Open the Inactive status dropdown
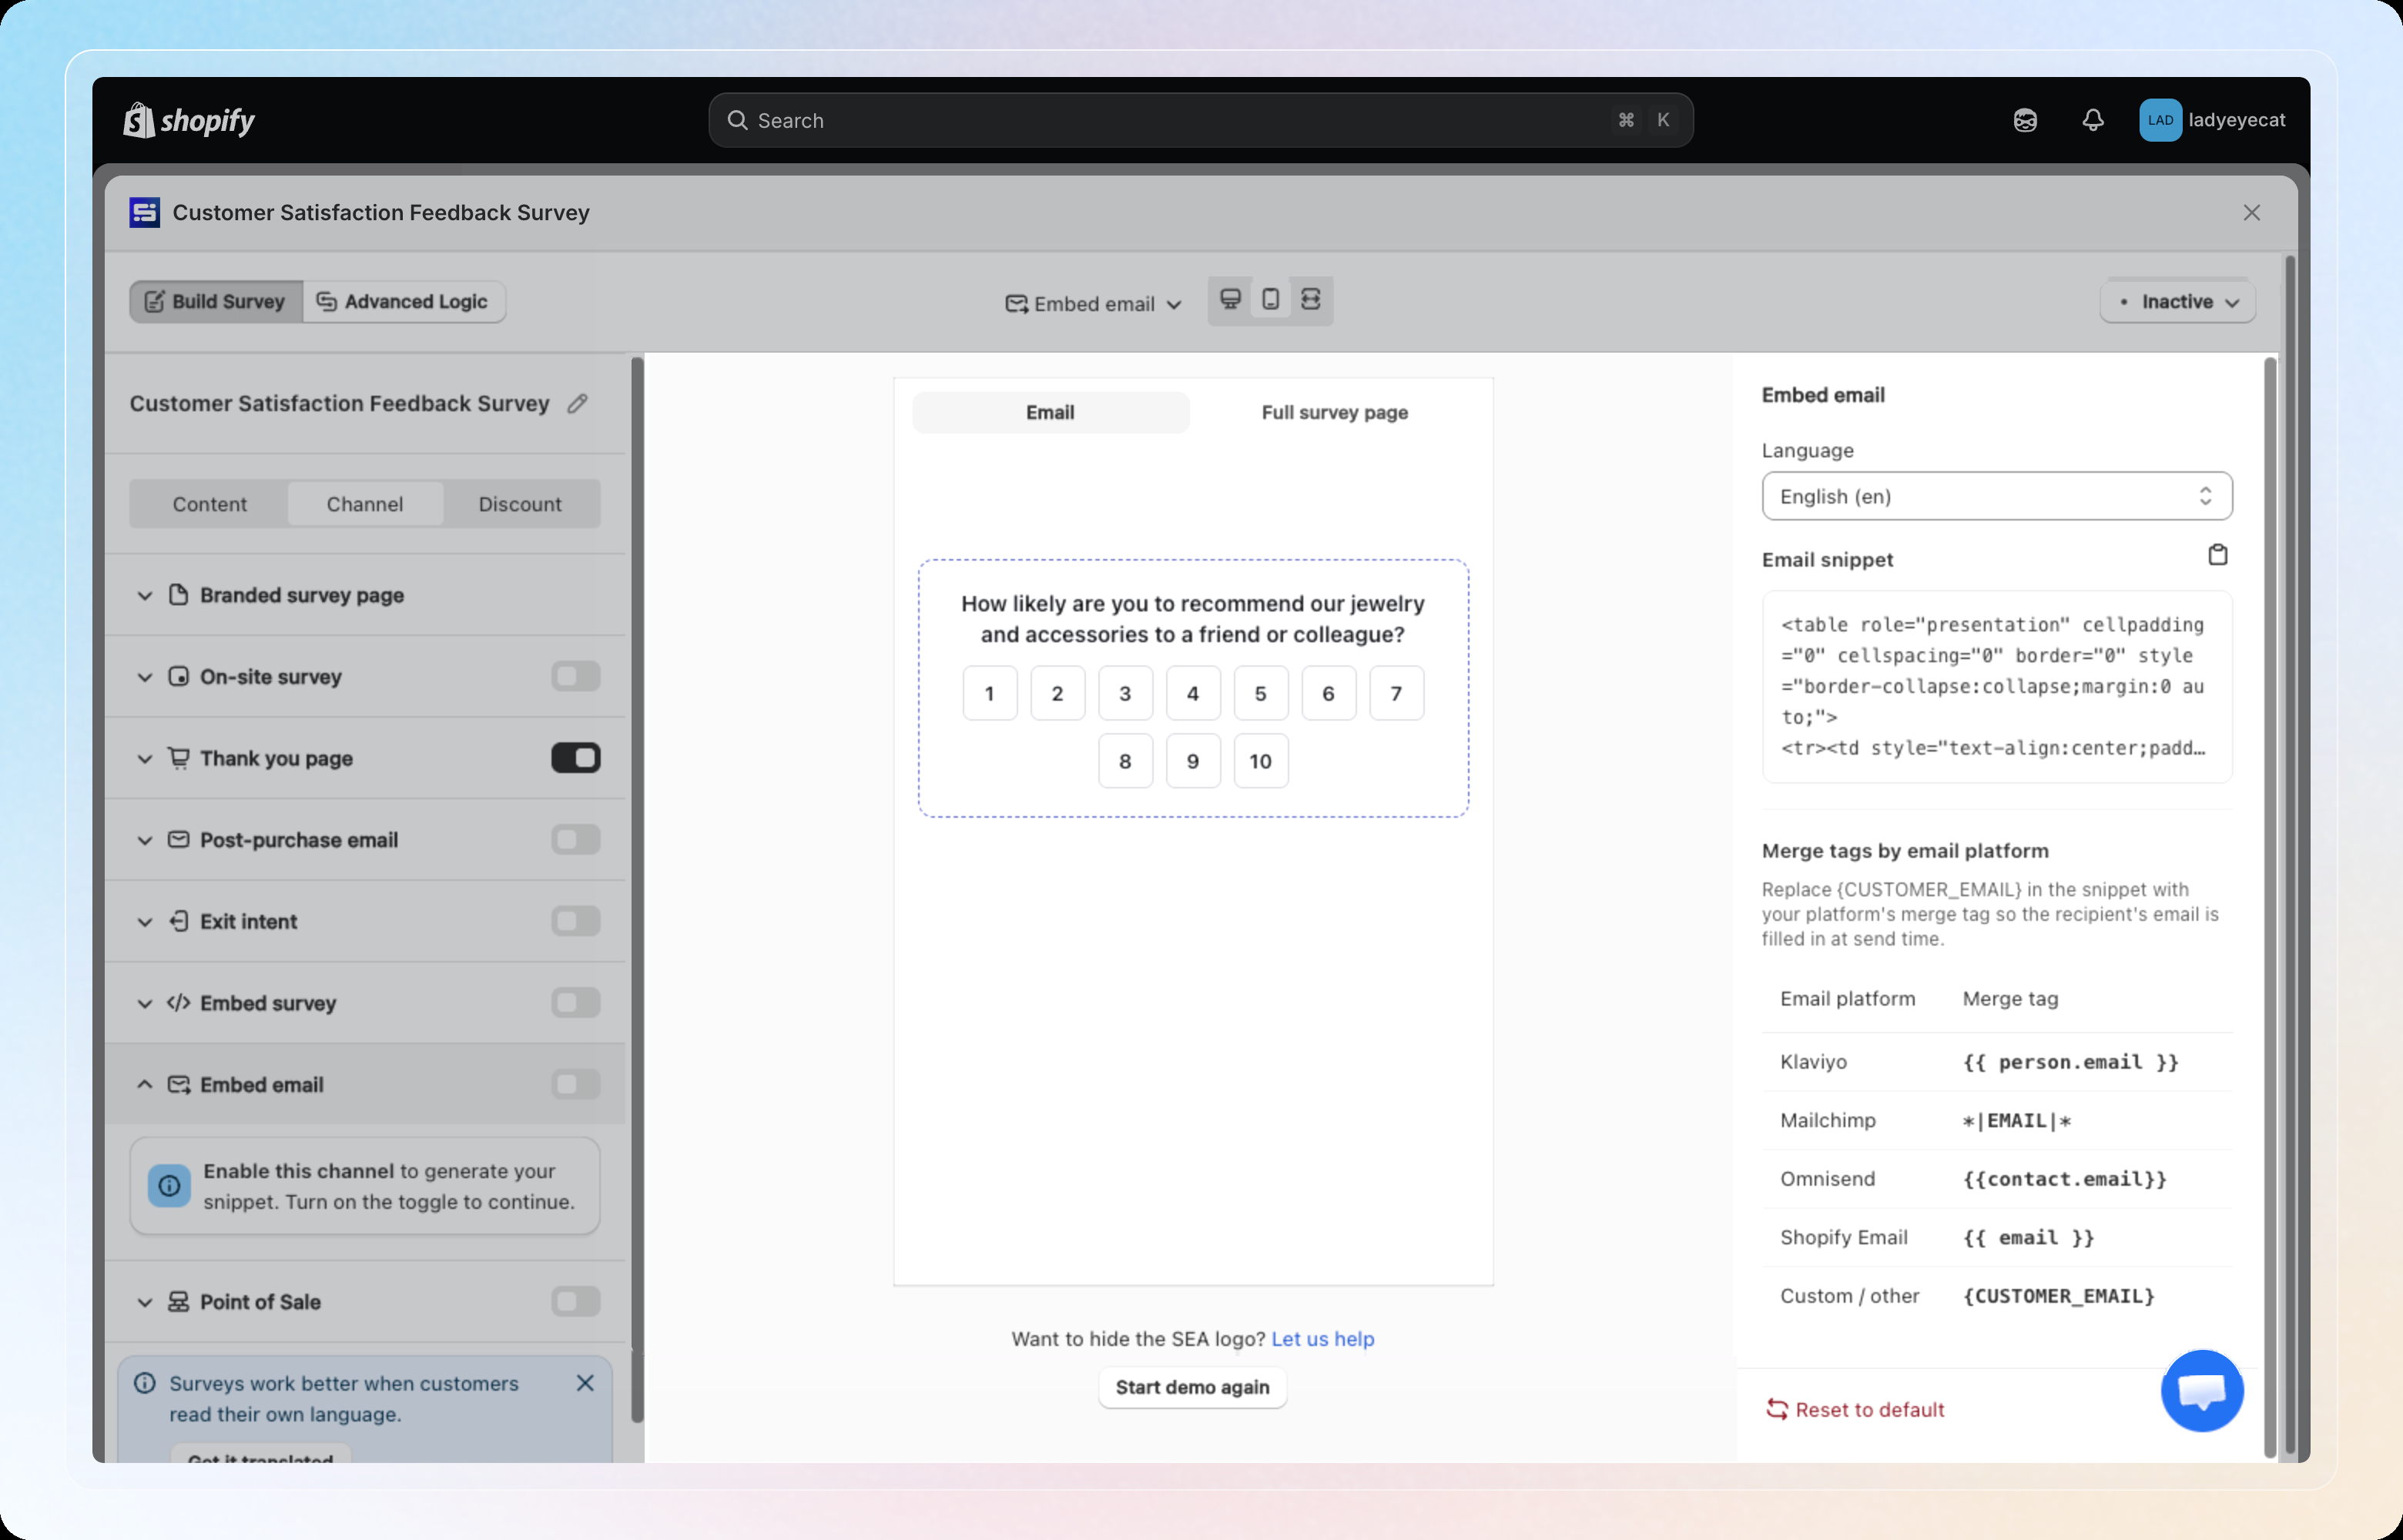 click(x=2177, y=302)
